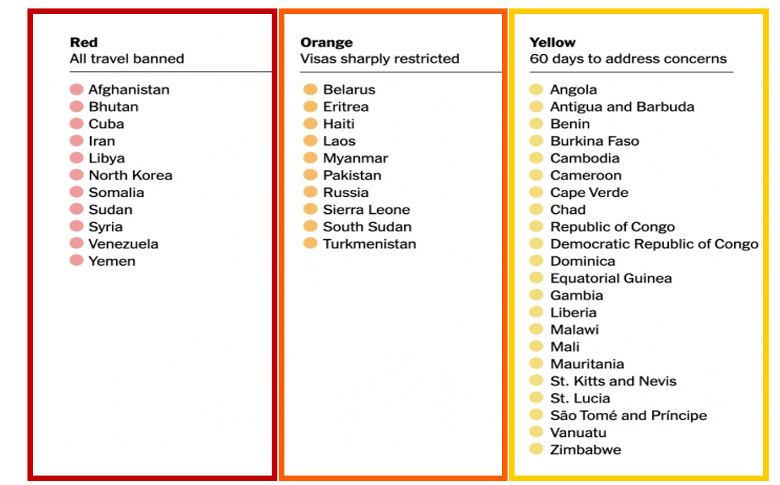
Task: Click the red dot next to Yemen
Action: [x=76, y=261]
